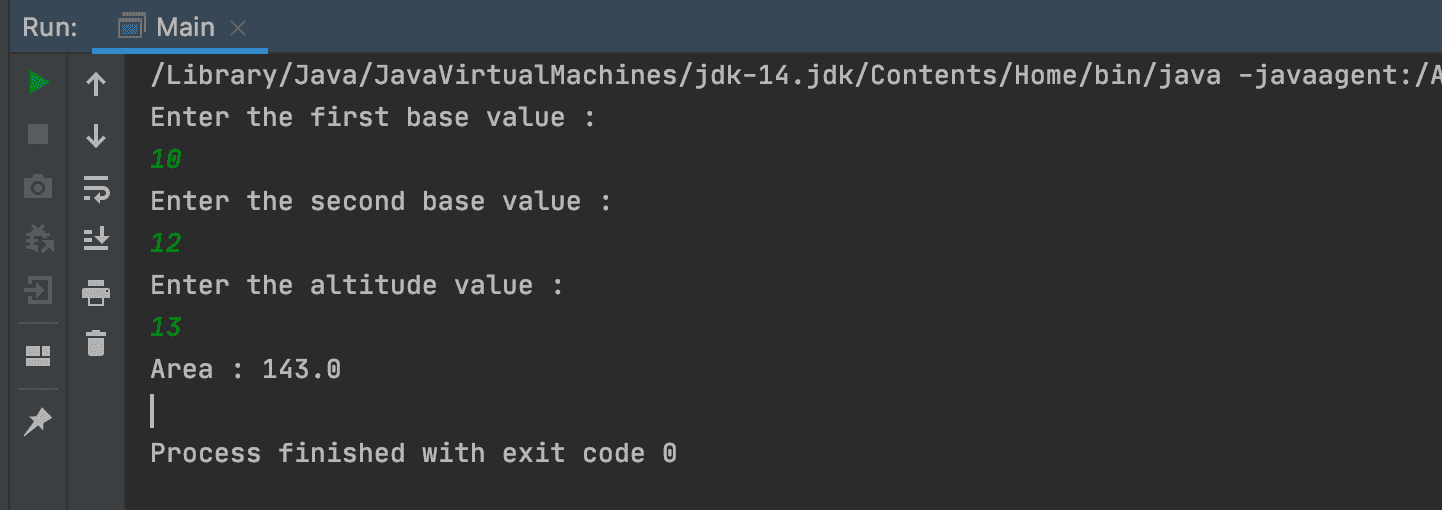Toggle scroll to end of console
The height and width of the screenshot is (510, 1442).
[x=96, y=238]
